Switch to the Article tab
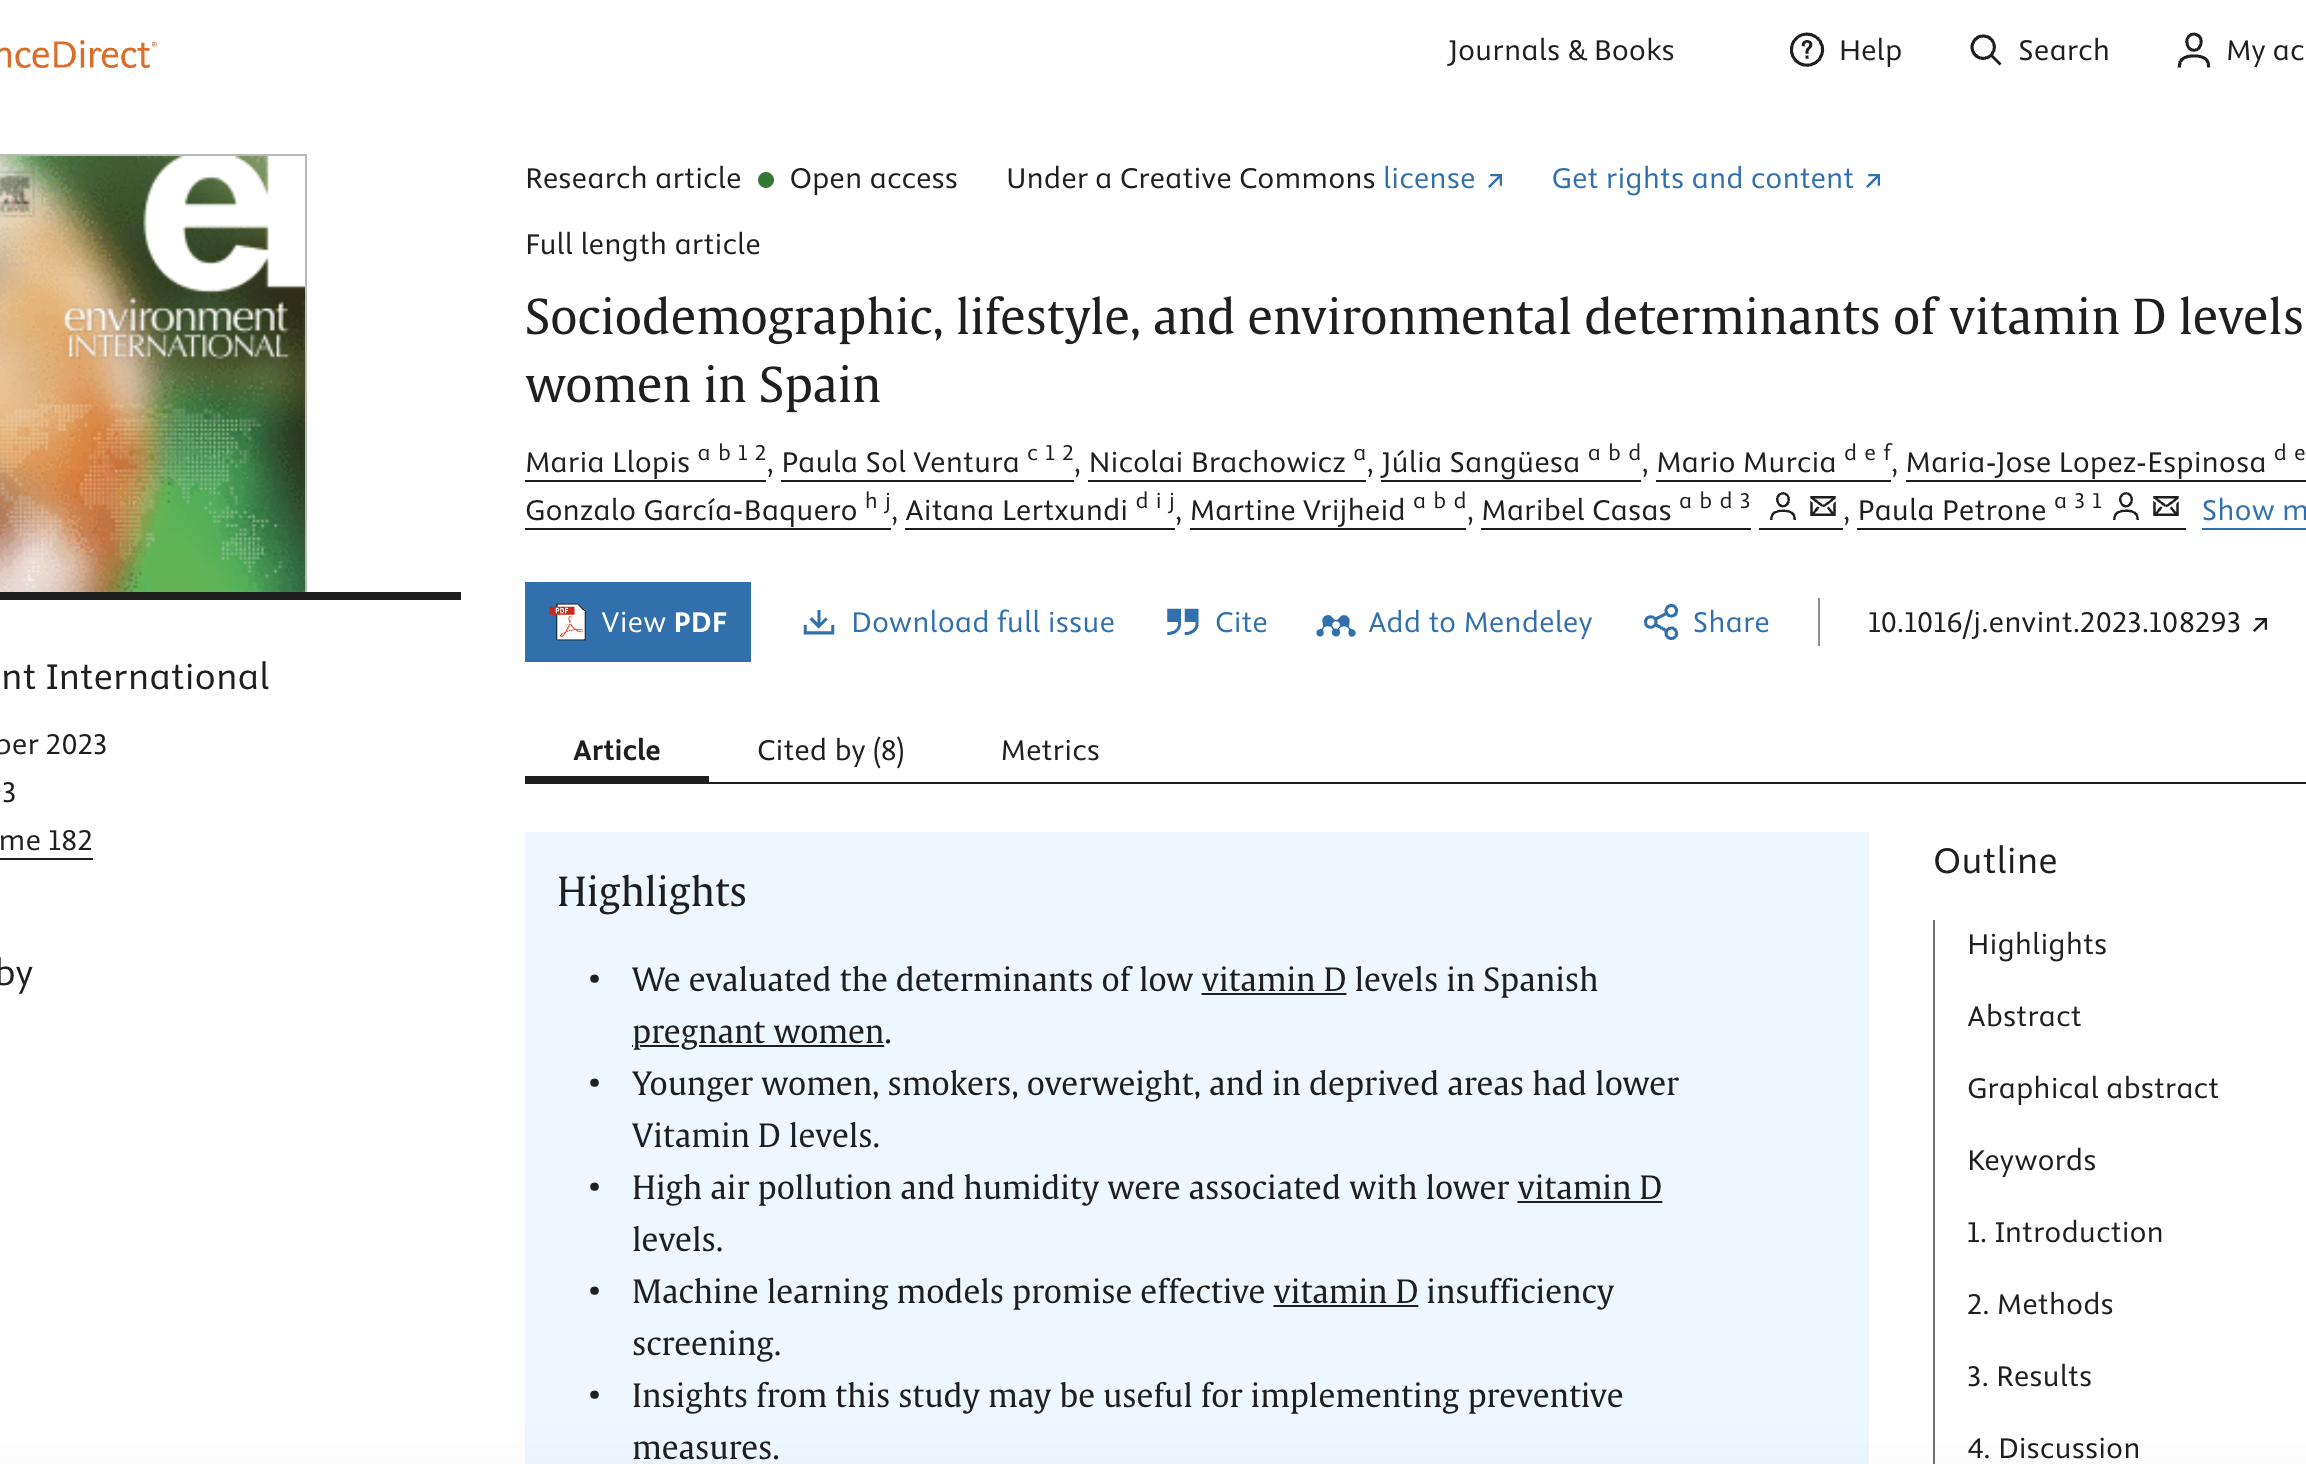This screenshot has height=1464, width=2306. click(616, 750)
